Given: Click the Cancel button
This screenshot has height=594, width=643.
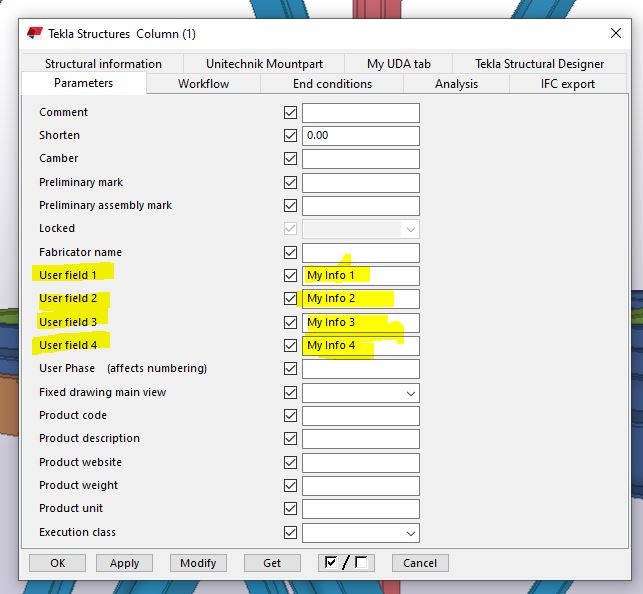Looking at the screenshot, I should click(420, 563).
